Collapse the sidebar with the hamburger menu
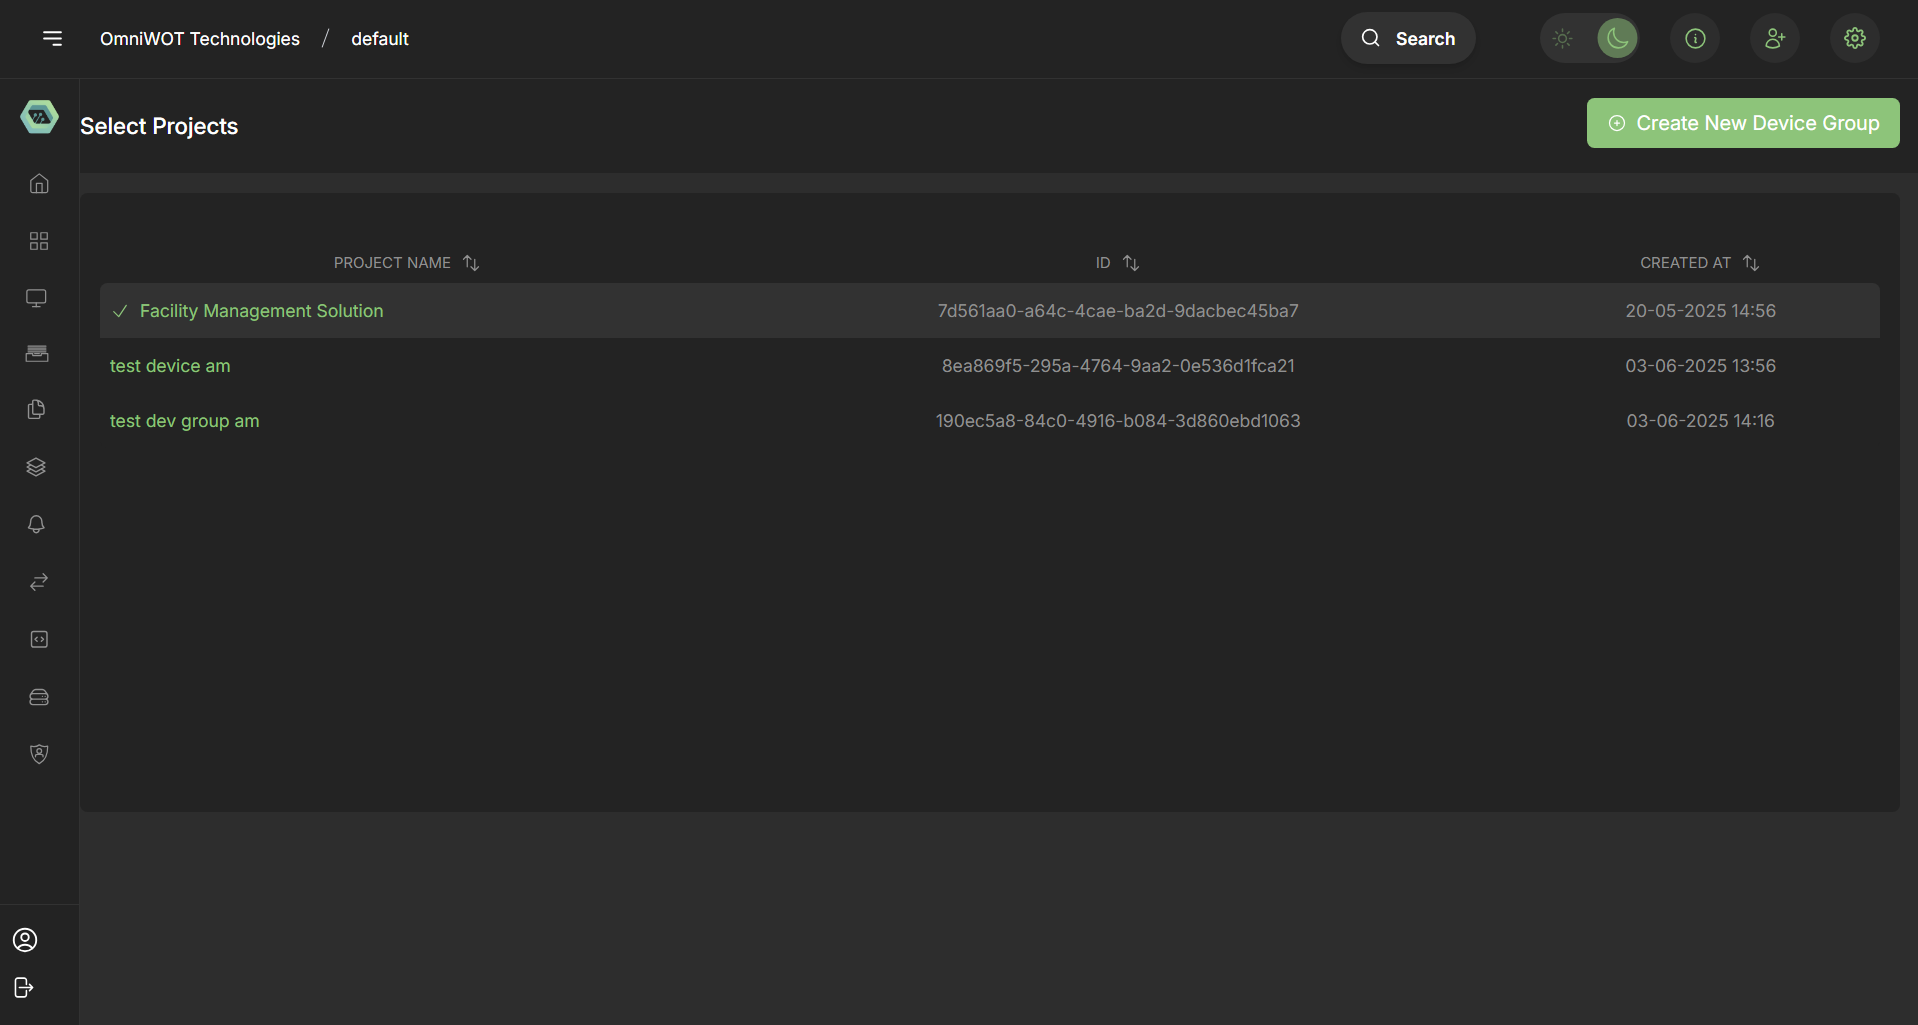The image size is (1918, 1025). pyautogui.click(x=53, y=38)
